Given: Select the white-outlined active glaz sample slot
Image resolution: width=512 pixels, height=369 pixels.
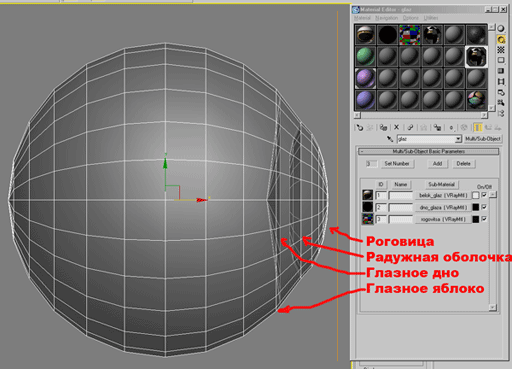Looking at the screenshot, I should [476, 57].
